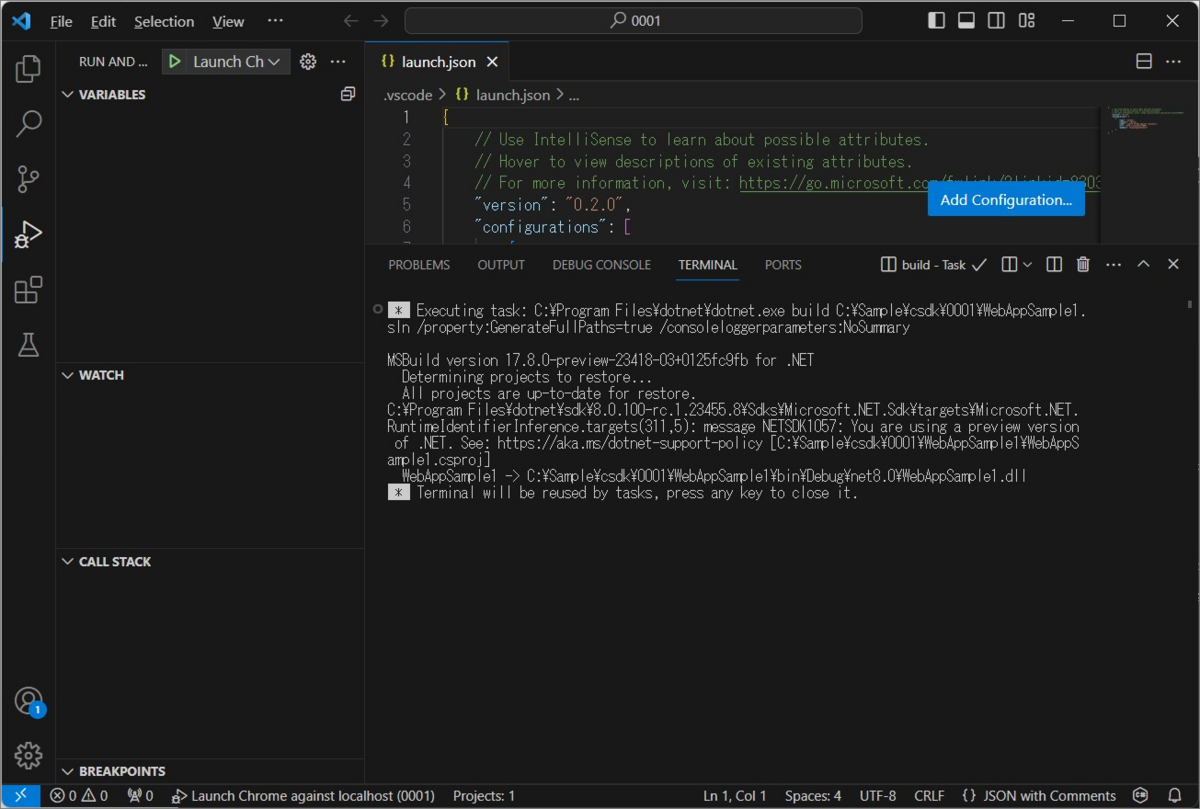
Task: Toggle primary side bar visibility
Action: pyautogui.click(x=936, y=21)
